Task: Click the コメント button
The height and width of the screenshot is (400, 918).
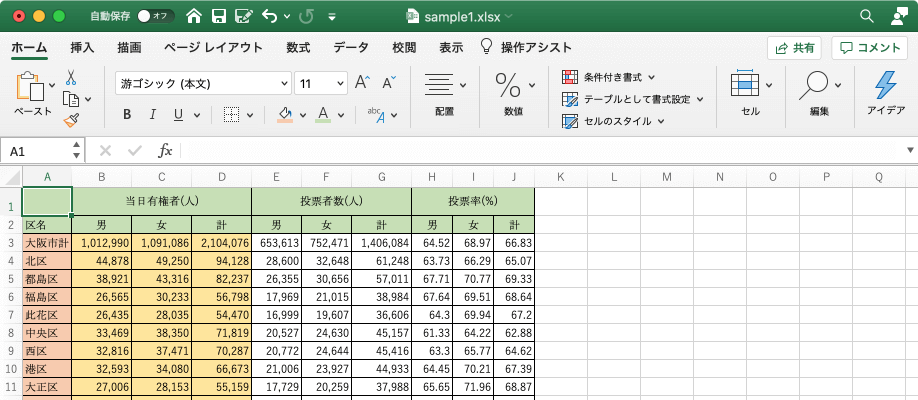Action: pyautogui.click(x=869, y=48)
